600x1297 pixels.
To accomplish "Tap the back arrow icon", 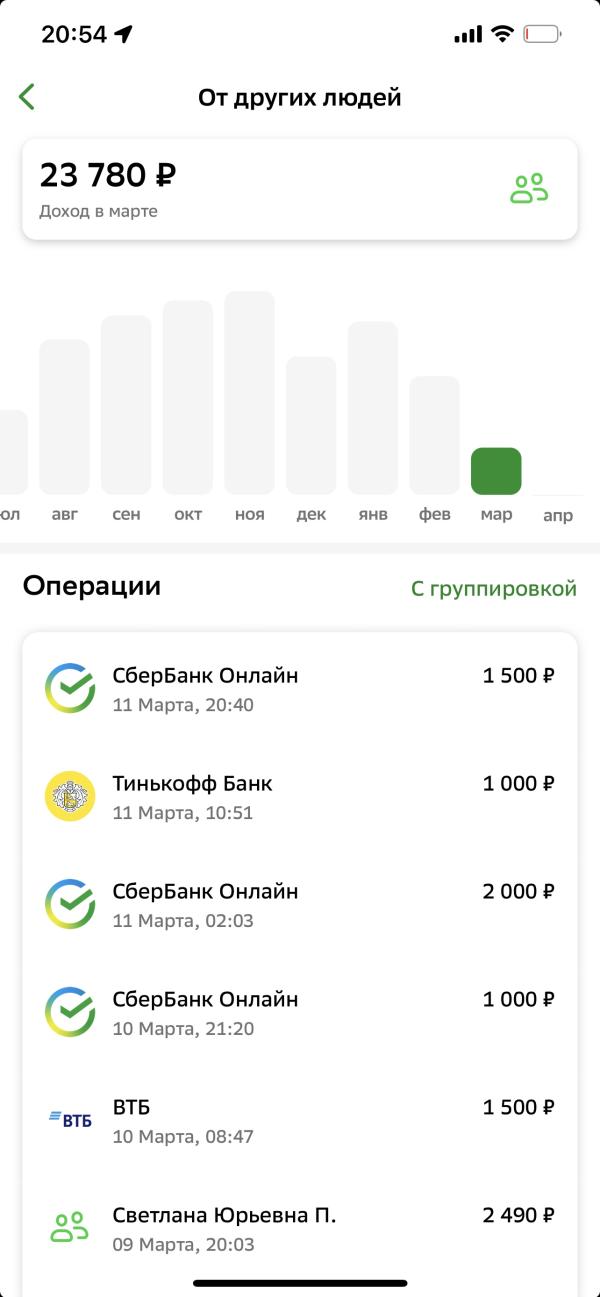I will 27,97.
